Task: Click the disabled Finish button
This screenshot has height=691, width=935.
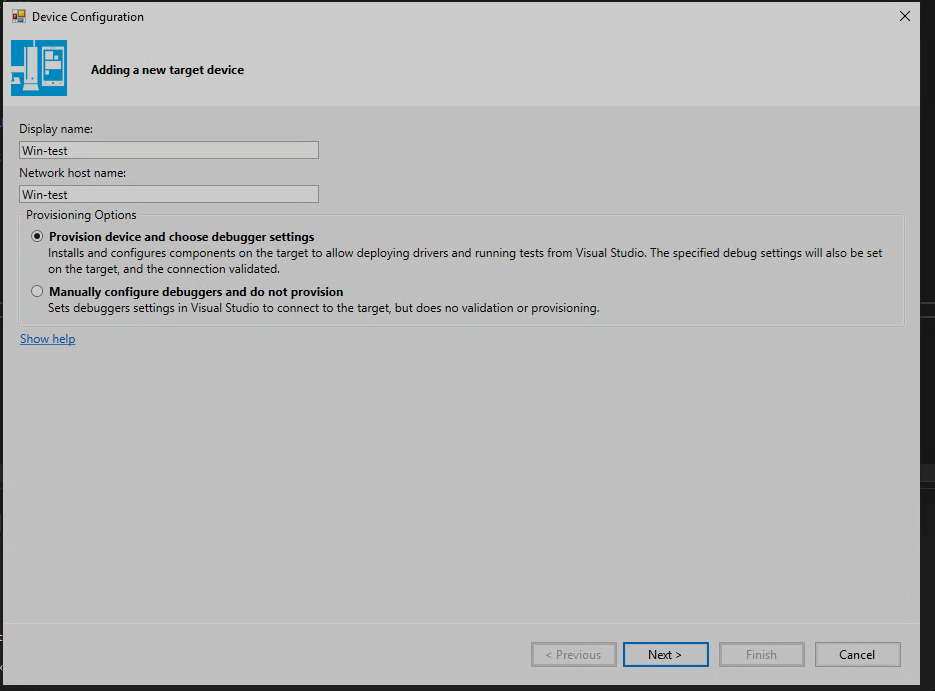Action: [761, 655]
